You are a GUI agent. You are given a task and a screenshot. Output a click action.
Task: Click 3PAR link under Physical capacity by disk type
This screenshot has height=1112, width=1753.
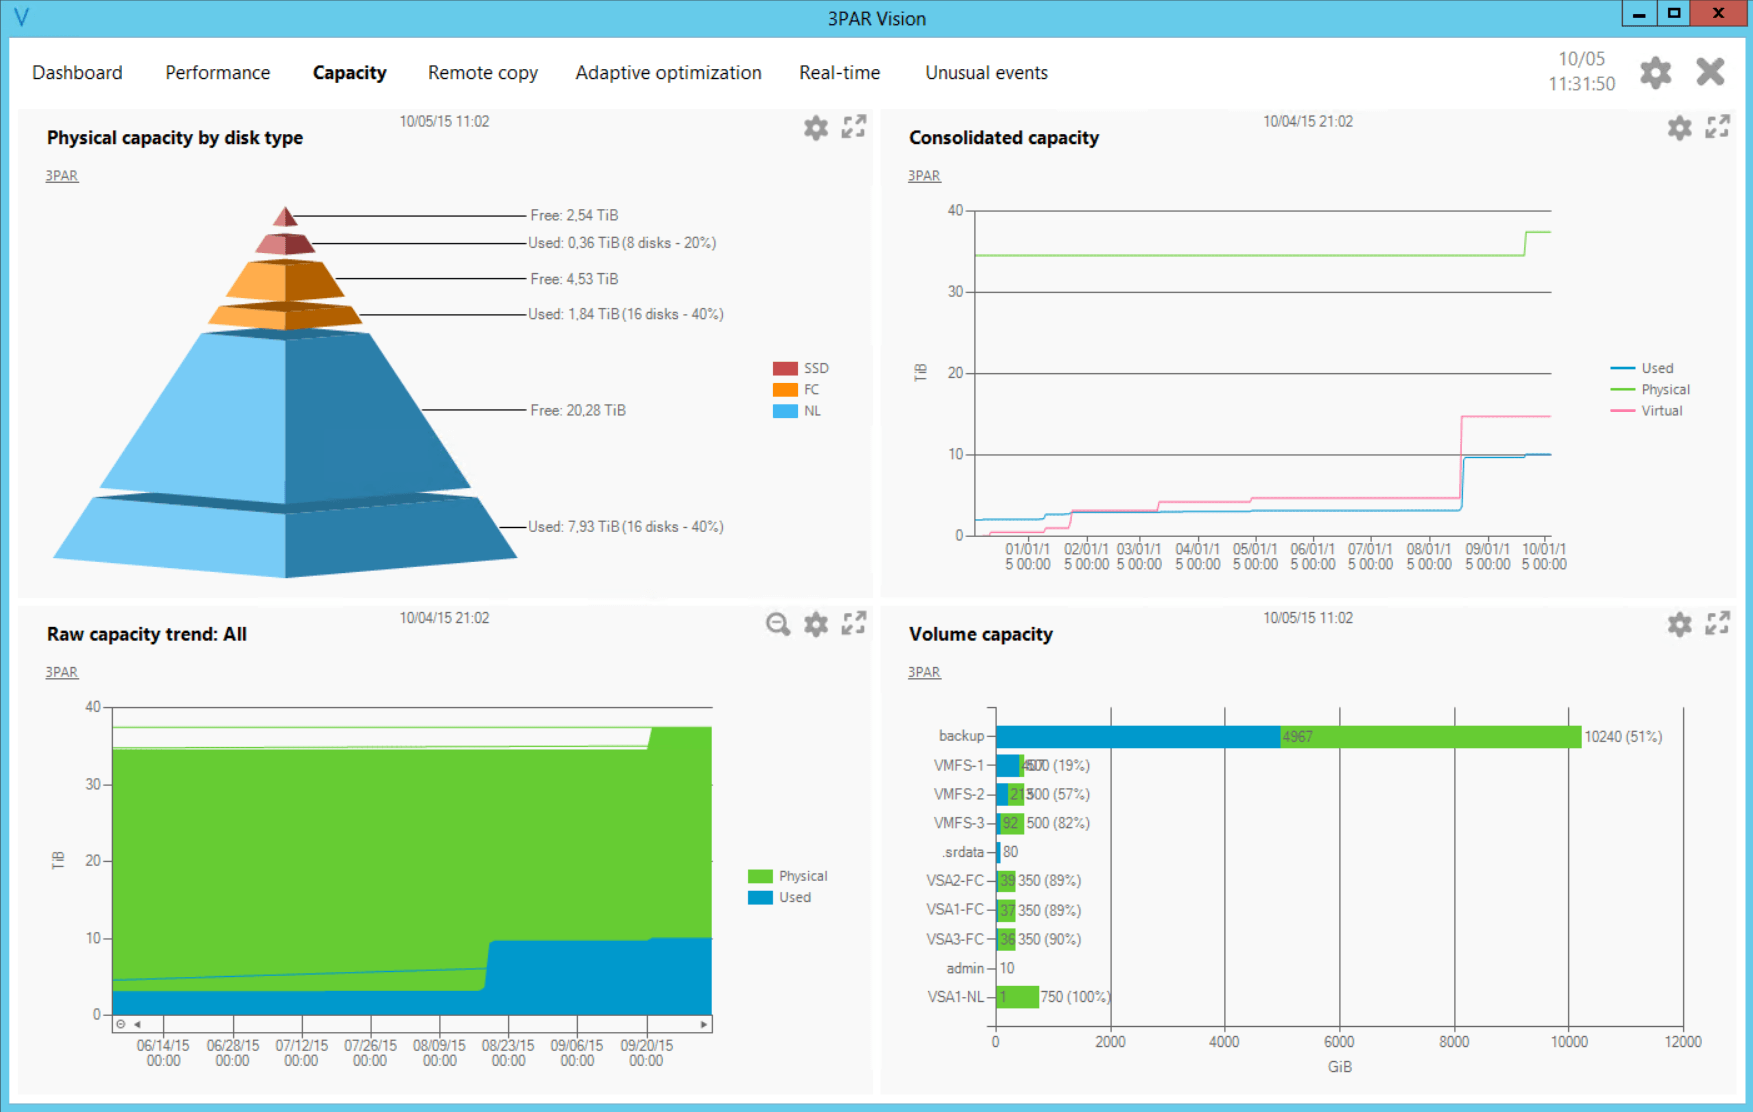coord(62,176)
